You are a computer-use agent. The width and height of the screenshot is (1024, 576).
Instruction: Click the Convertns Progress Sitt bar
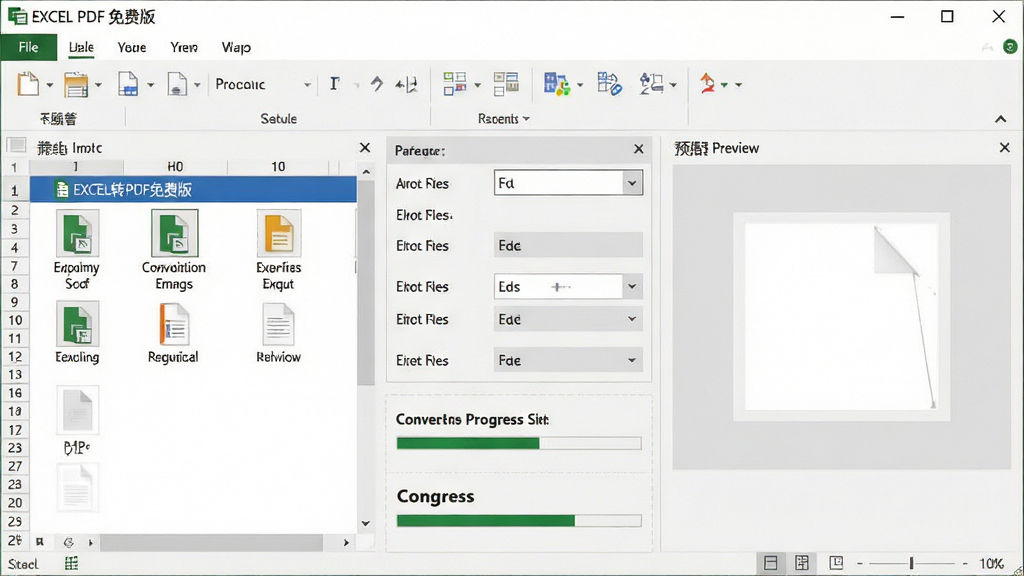(x=519, y=443)
